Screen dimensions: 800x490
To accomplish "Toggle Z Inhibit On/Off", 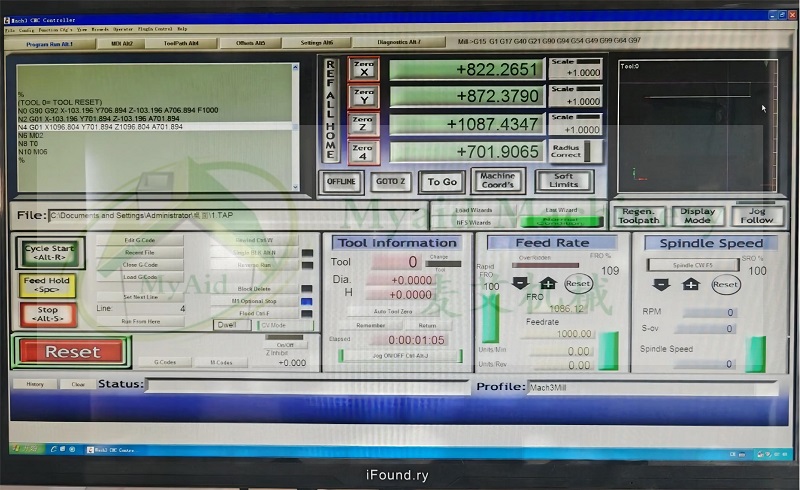I will [x=285, y=345].
